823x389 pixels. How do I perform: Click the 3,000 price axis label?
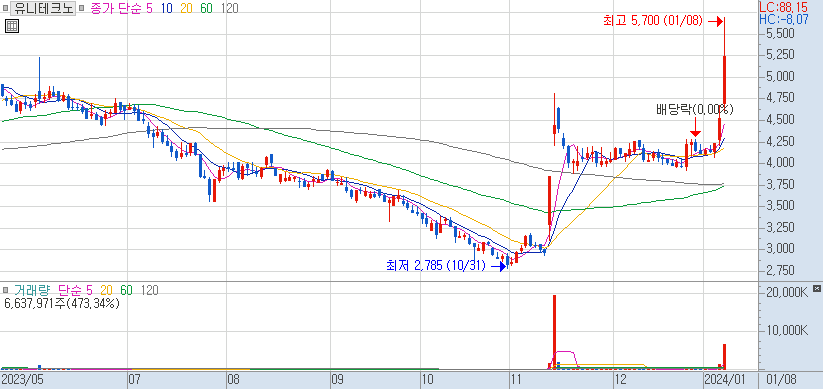(779, 248)
